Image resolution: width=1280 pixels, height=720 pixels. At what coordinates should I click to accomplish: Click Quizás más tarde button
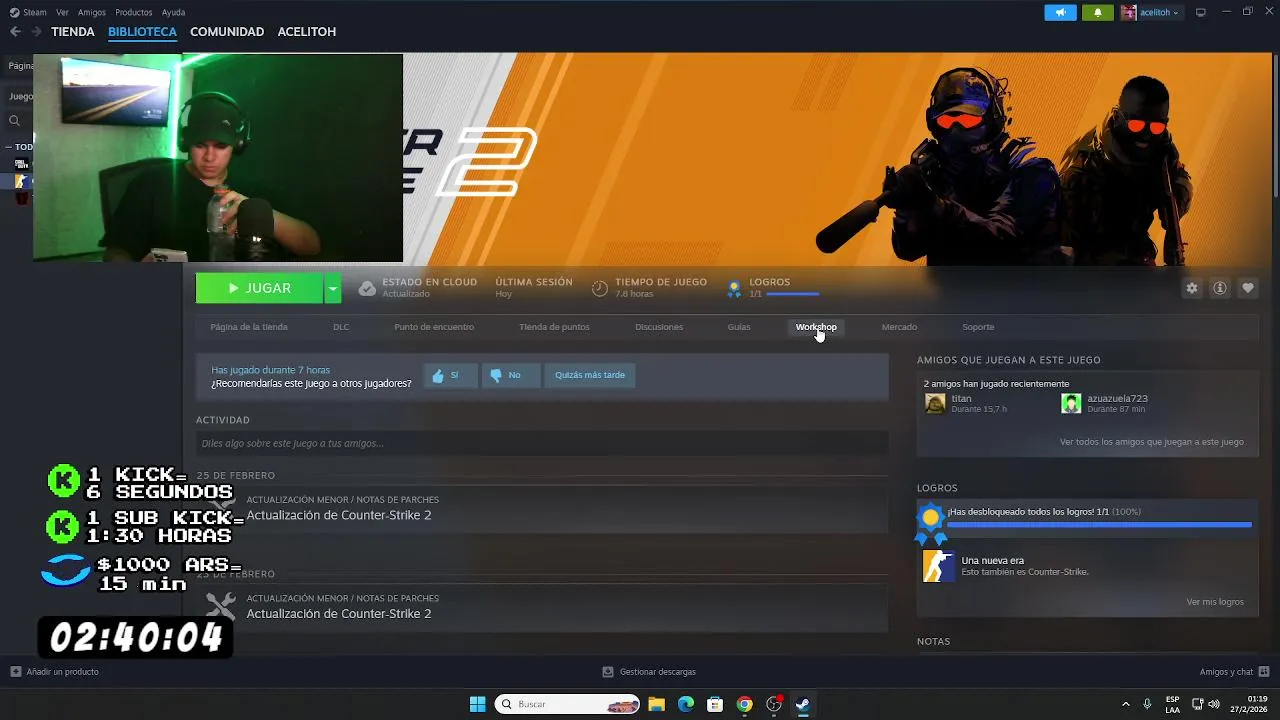click(x=590, y=375)
